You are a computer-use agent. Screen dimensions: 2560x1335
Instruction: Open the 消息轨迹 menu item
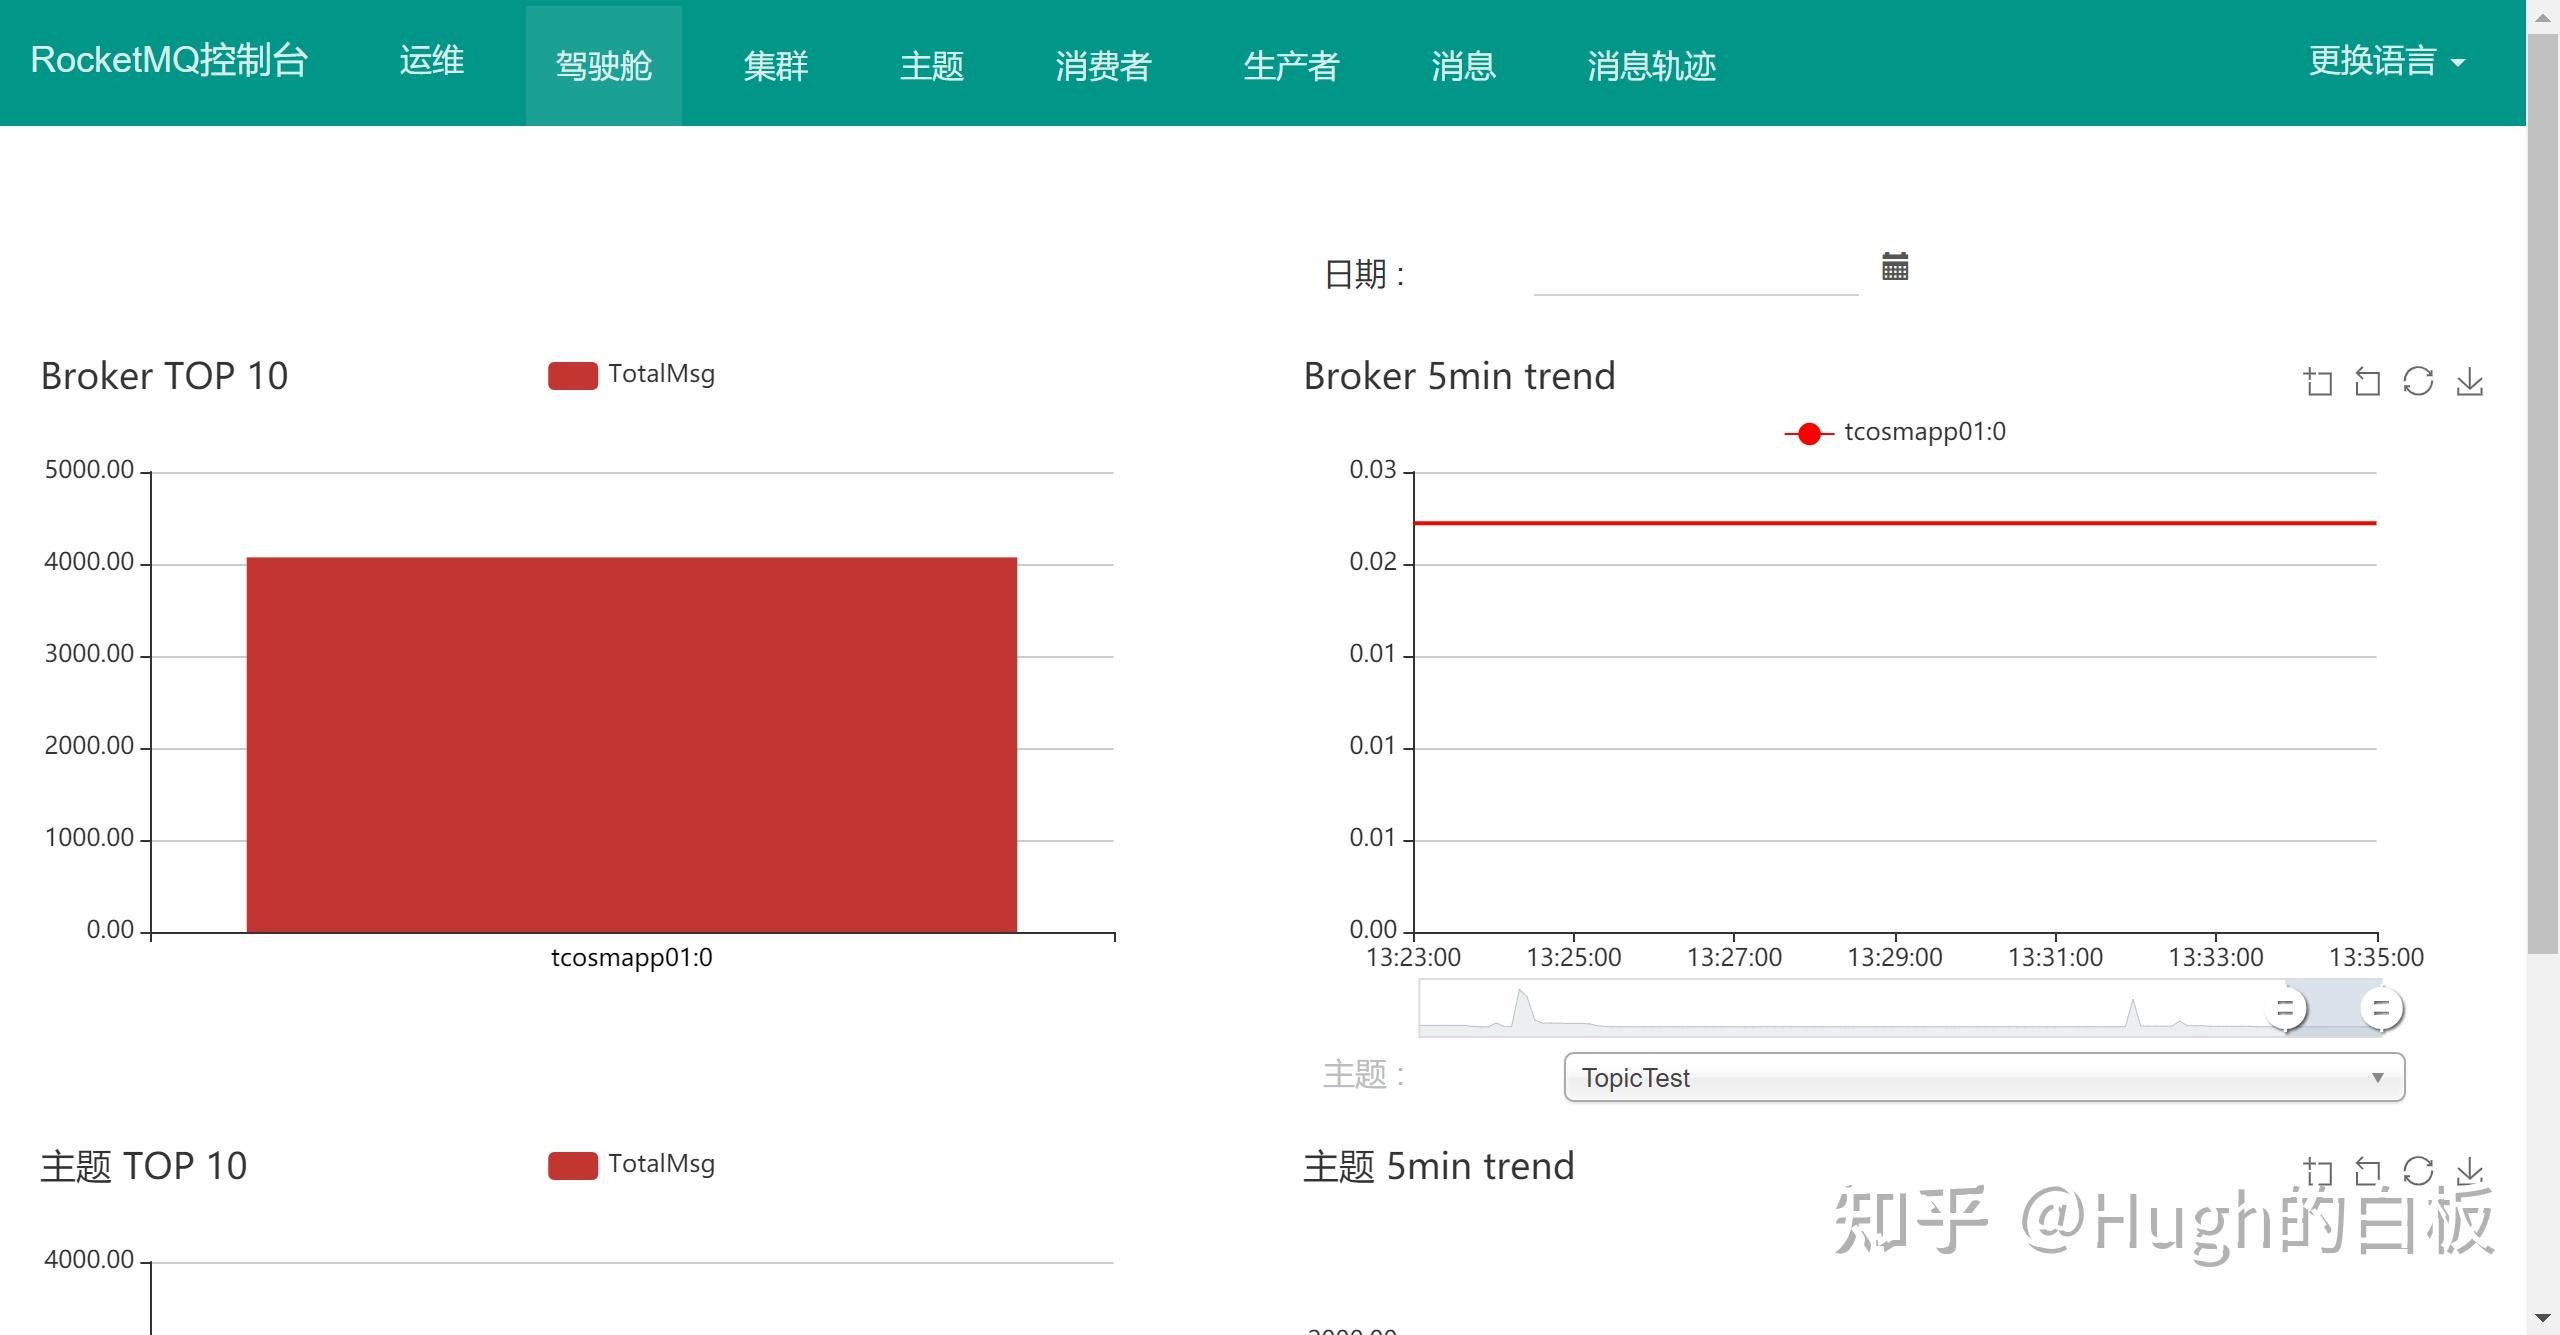[x=1650, y=64]
